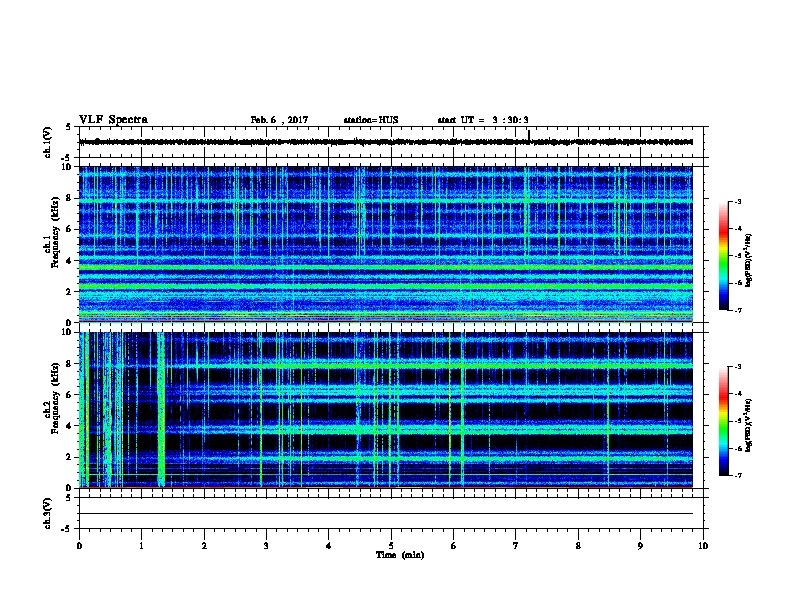Click the 'ch.3(V)' axis label

pyautogui.click(x=47, y=513)
